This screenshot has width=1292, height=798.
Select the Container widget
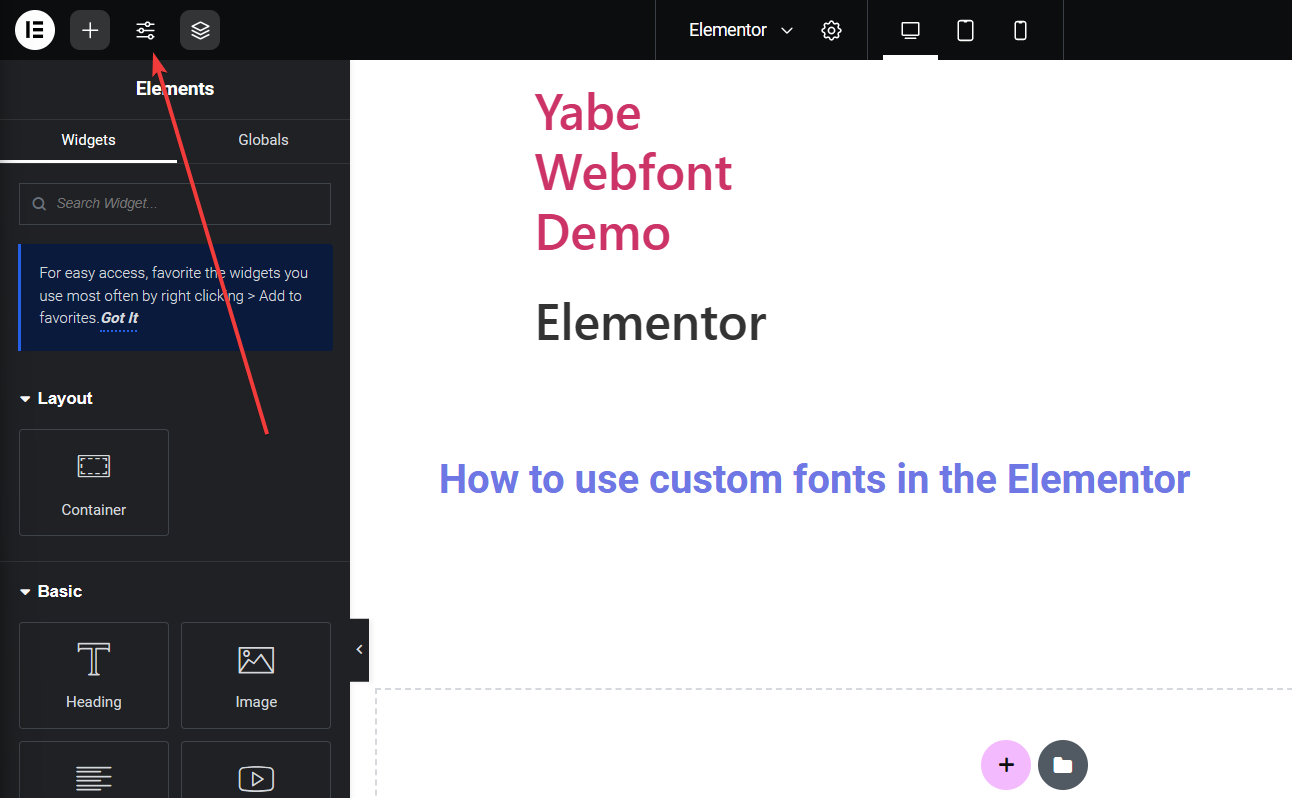point(94,482)
